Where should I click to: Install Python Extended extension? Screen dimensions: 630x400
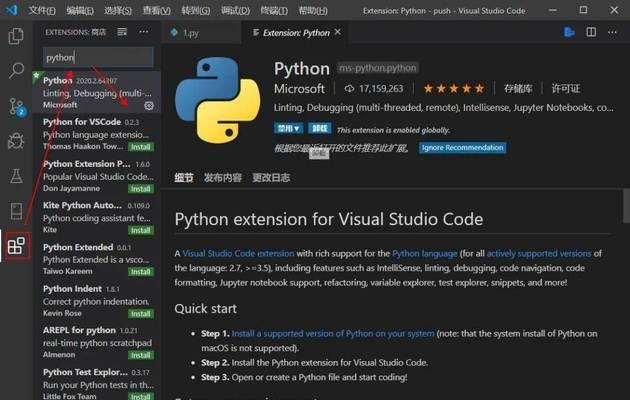(141, 272)
